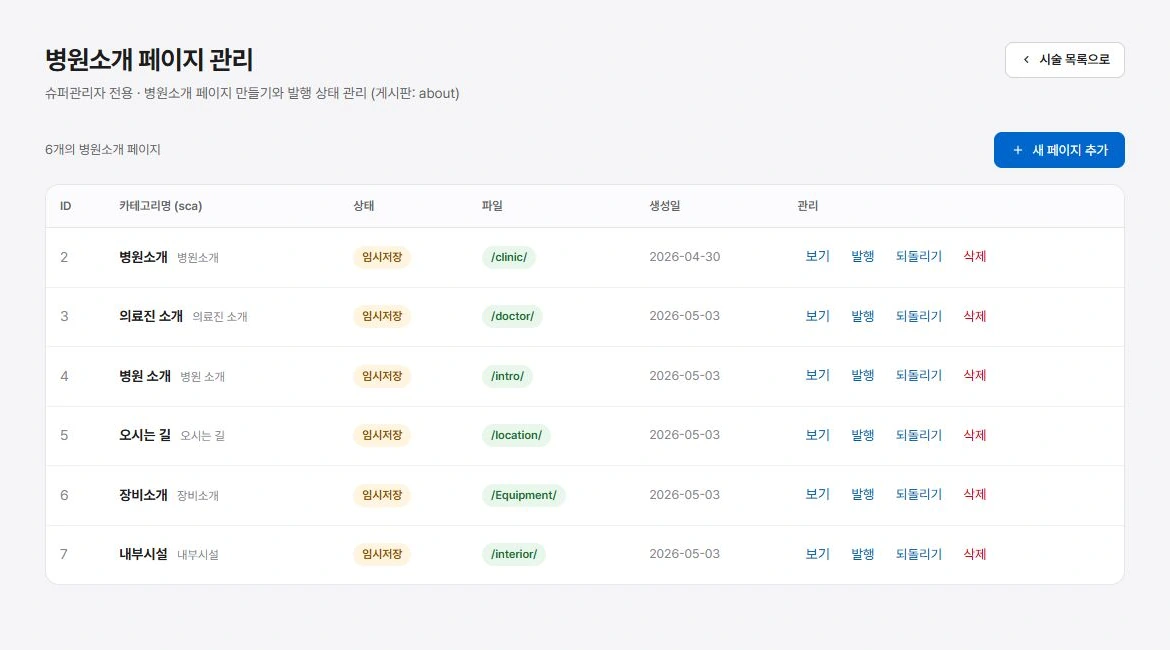Click the 생성일 column header
The image size is (1170, 650).
point(665,206)
